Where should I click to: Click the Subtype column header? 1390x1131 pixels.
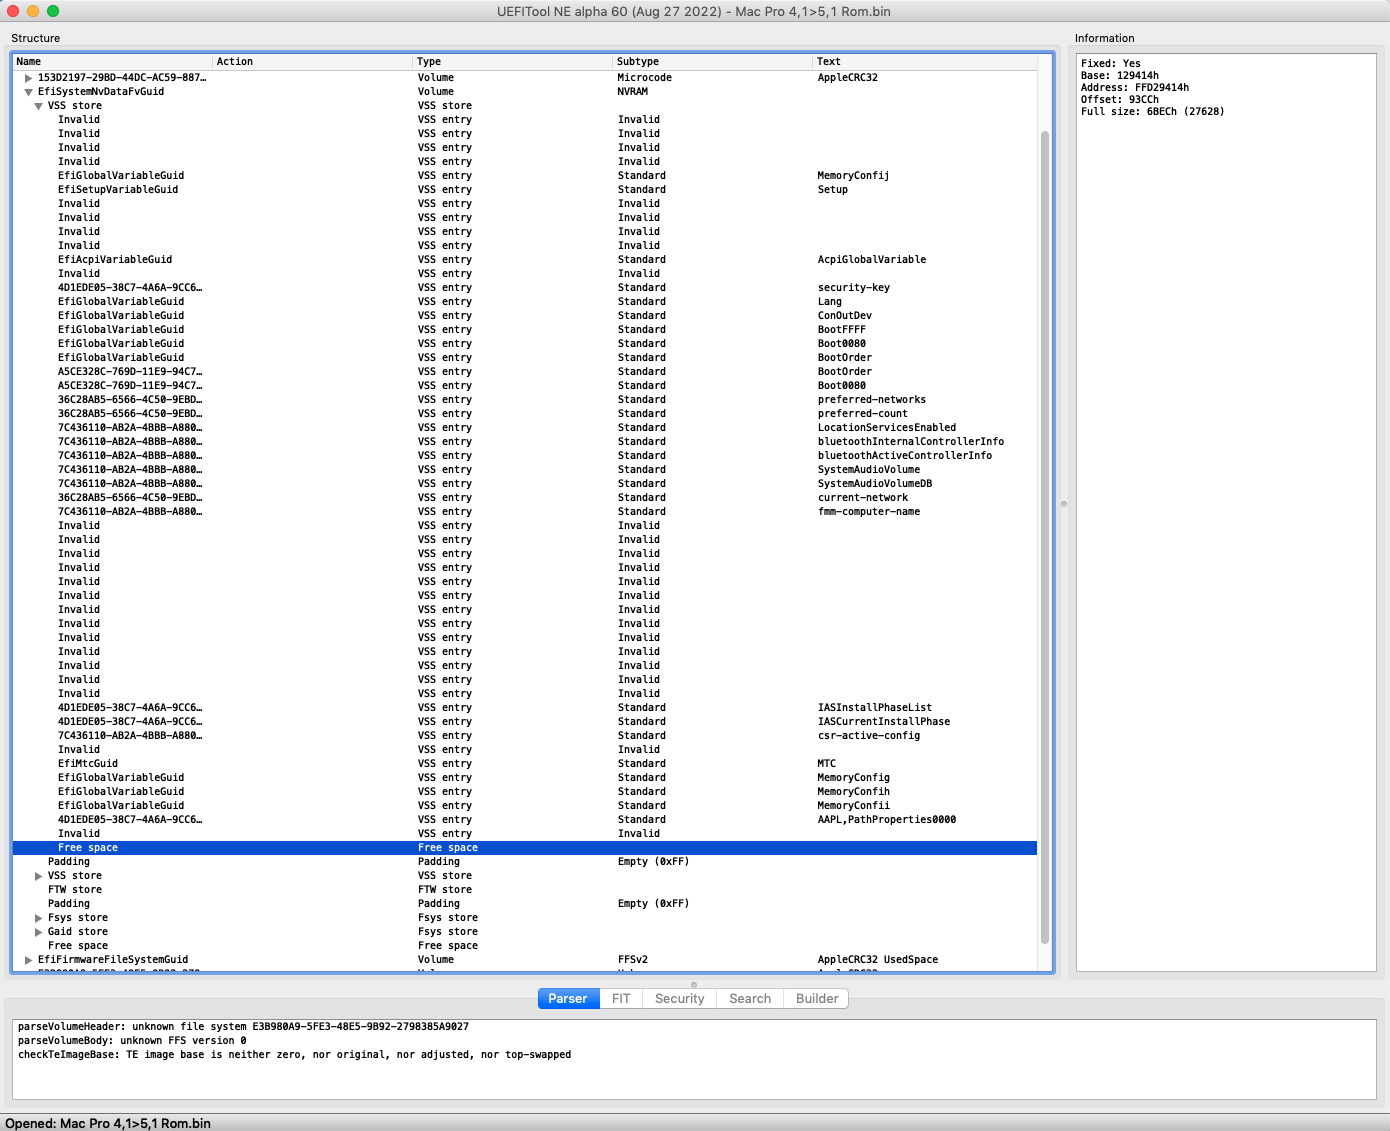click(x=712, y=62)
